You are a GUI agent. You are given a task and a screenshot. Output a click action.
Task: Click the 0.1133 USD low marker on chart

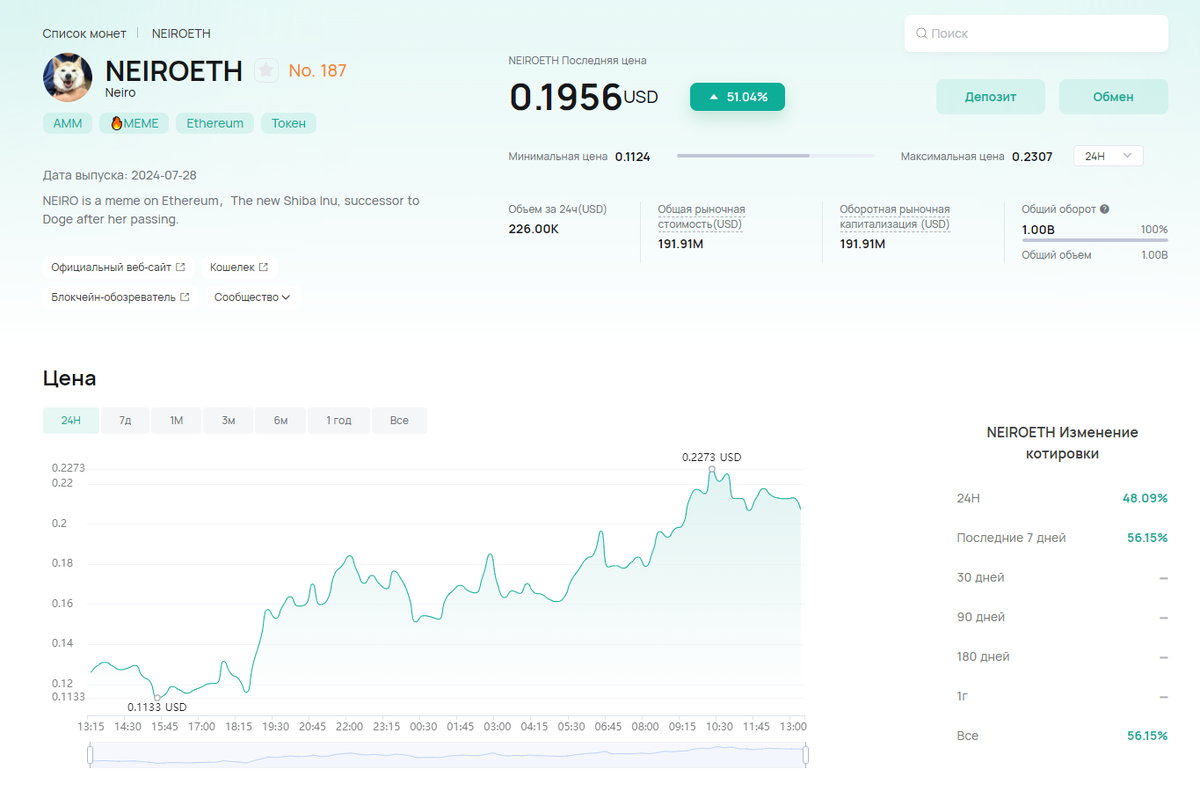pyautogui.click(x=157, y=697)
